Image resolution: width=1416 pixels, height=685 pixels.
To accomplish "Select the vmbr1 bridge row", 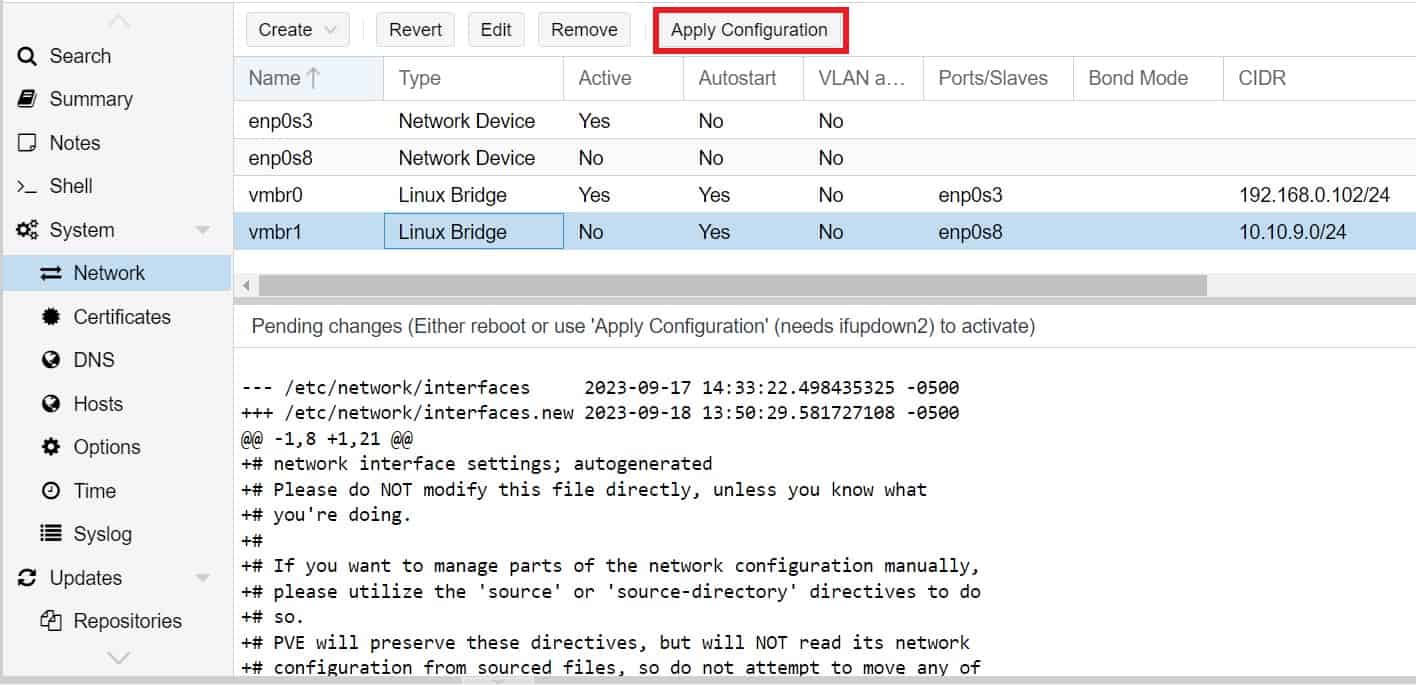I will pyautogui.click(x=825, y=232).
